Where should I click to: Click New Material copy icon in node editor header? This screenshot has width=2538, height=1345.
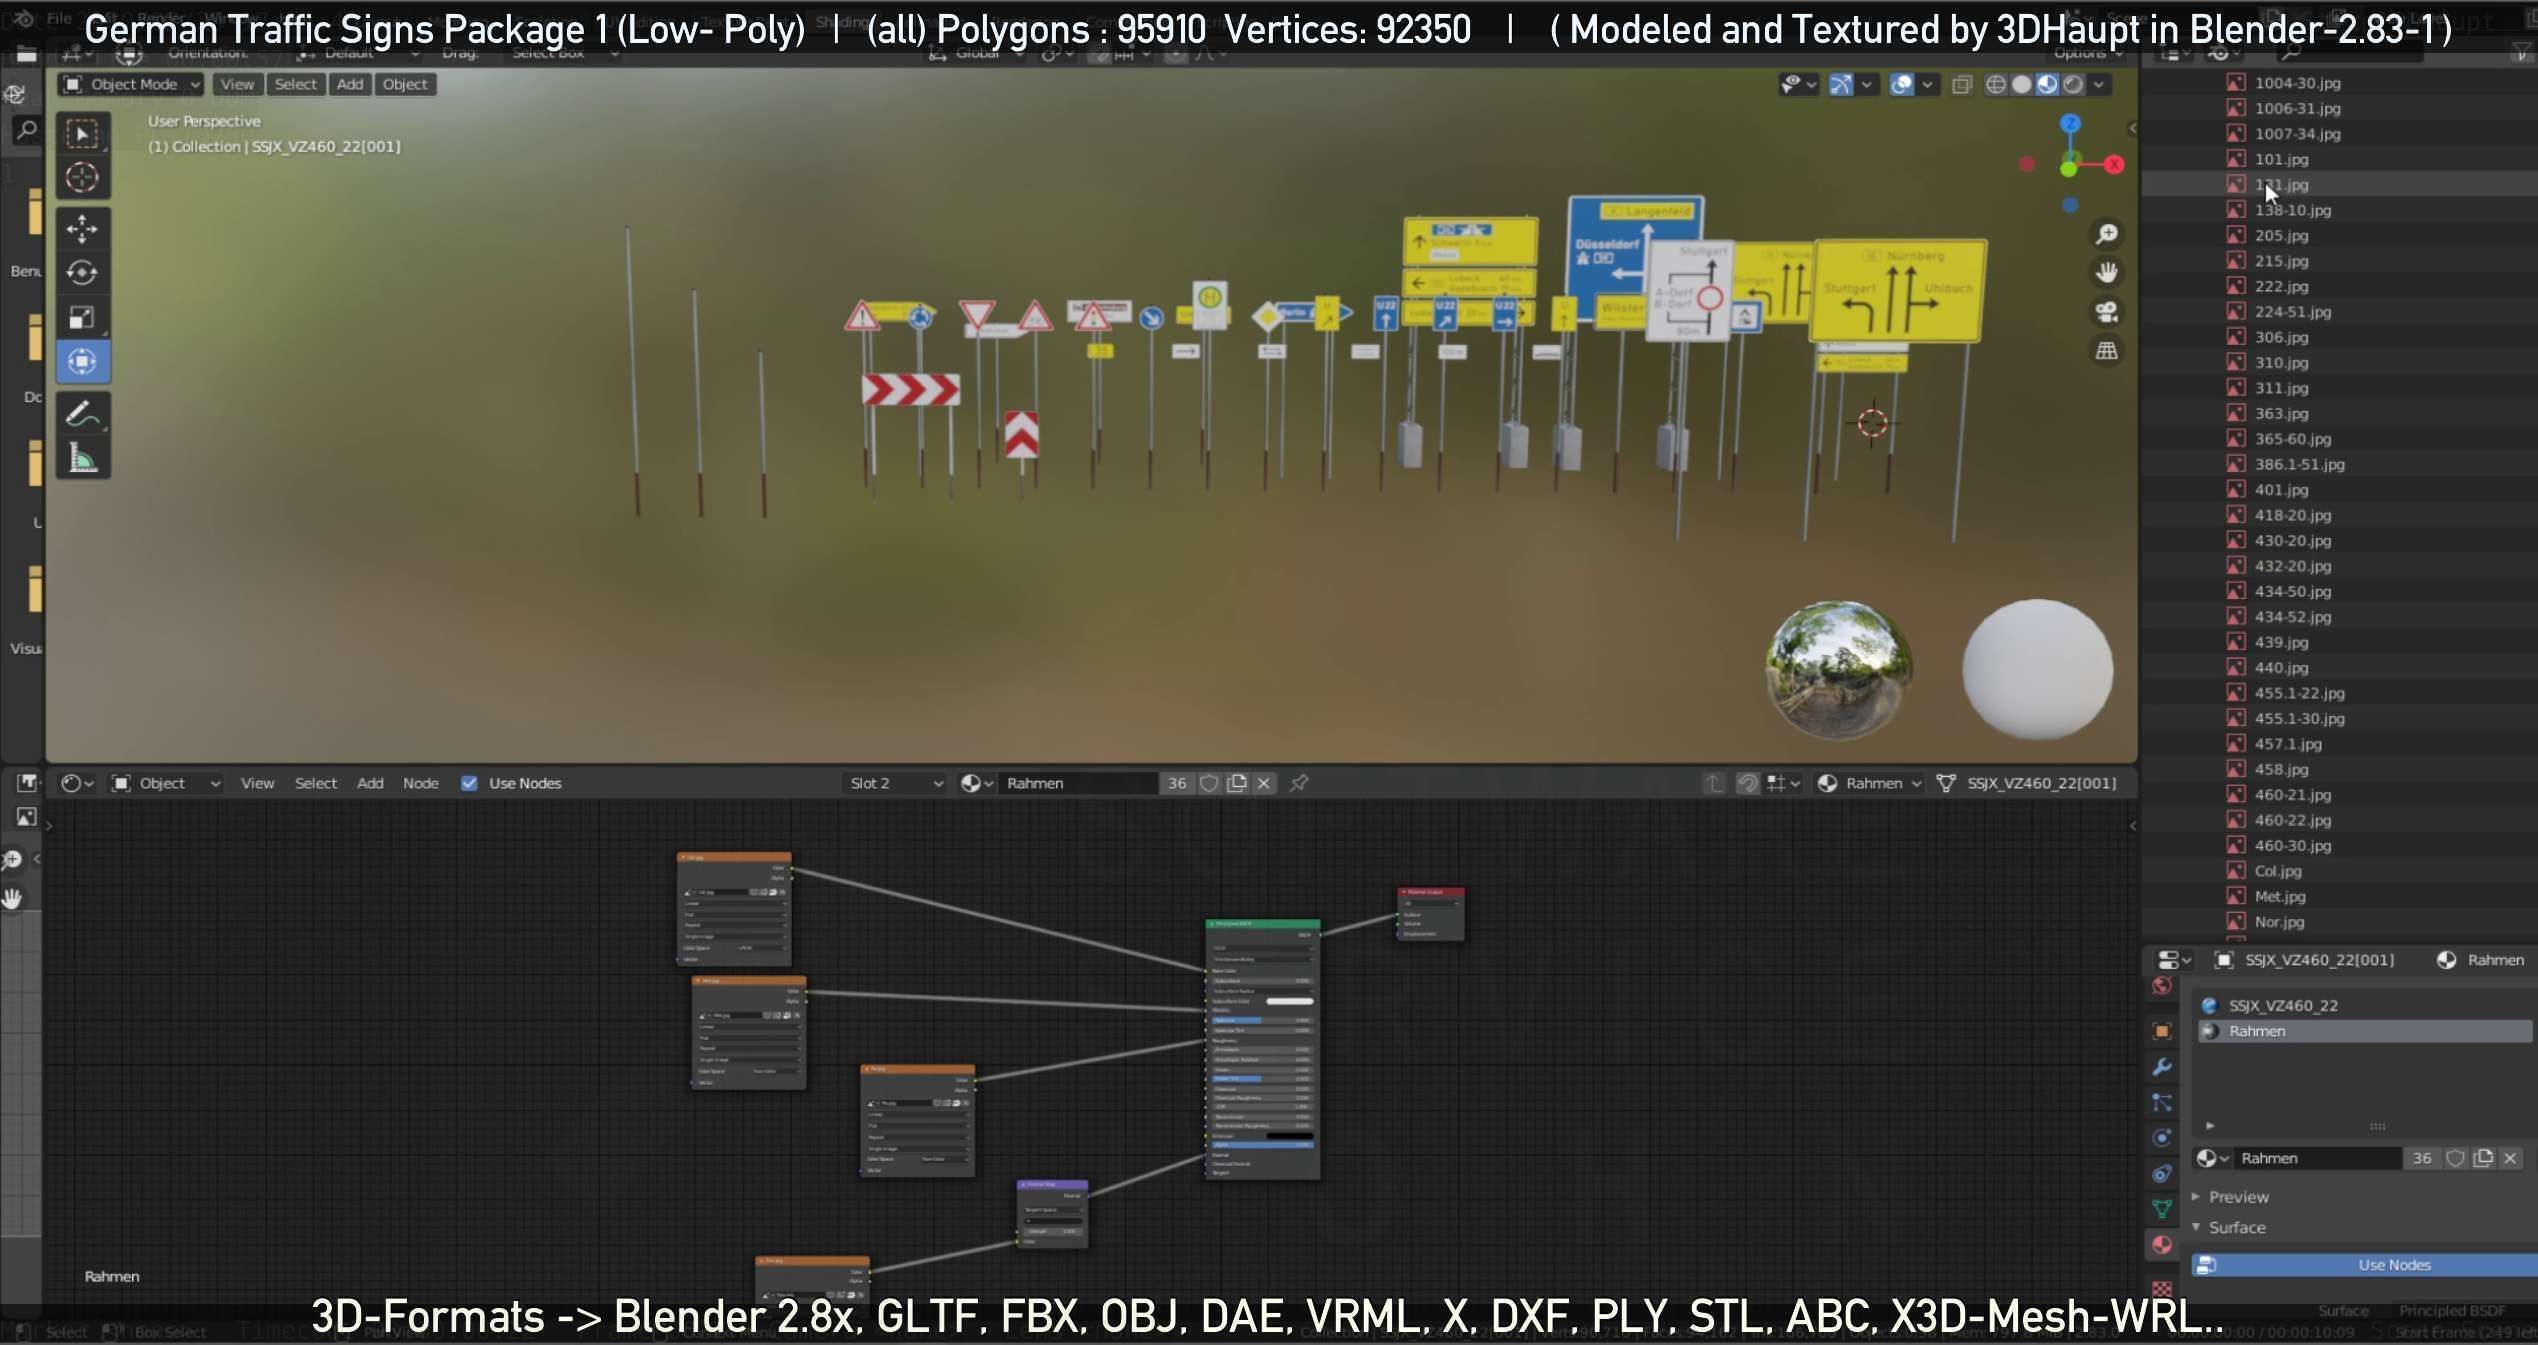pos(1237,783)
